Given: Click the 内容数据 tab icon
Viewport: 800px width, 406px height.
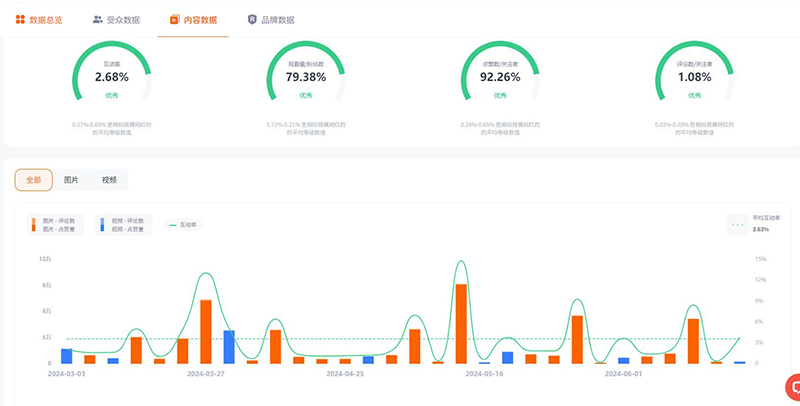Looking at the screenshot, I should click(175, 19).
